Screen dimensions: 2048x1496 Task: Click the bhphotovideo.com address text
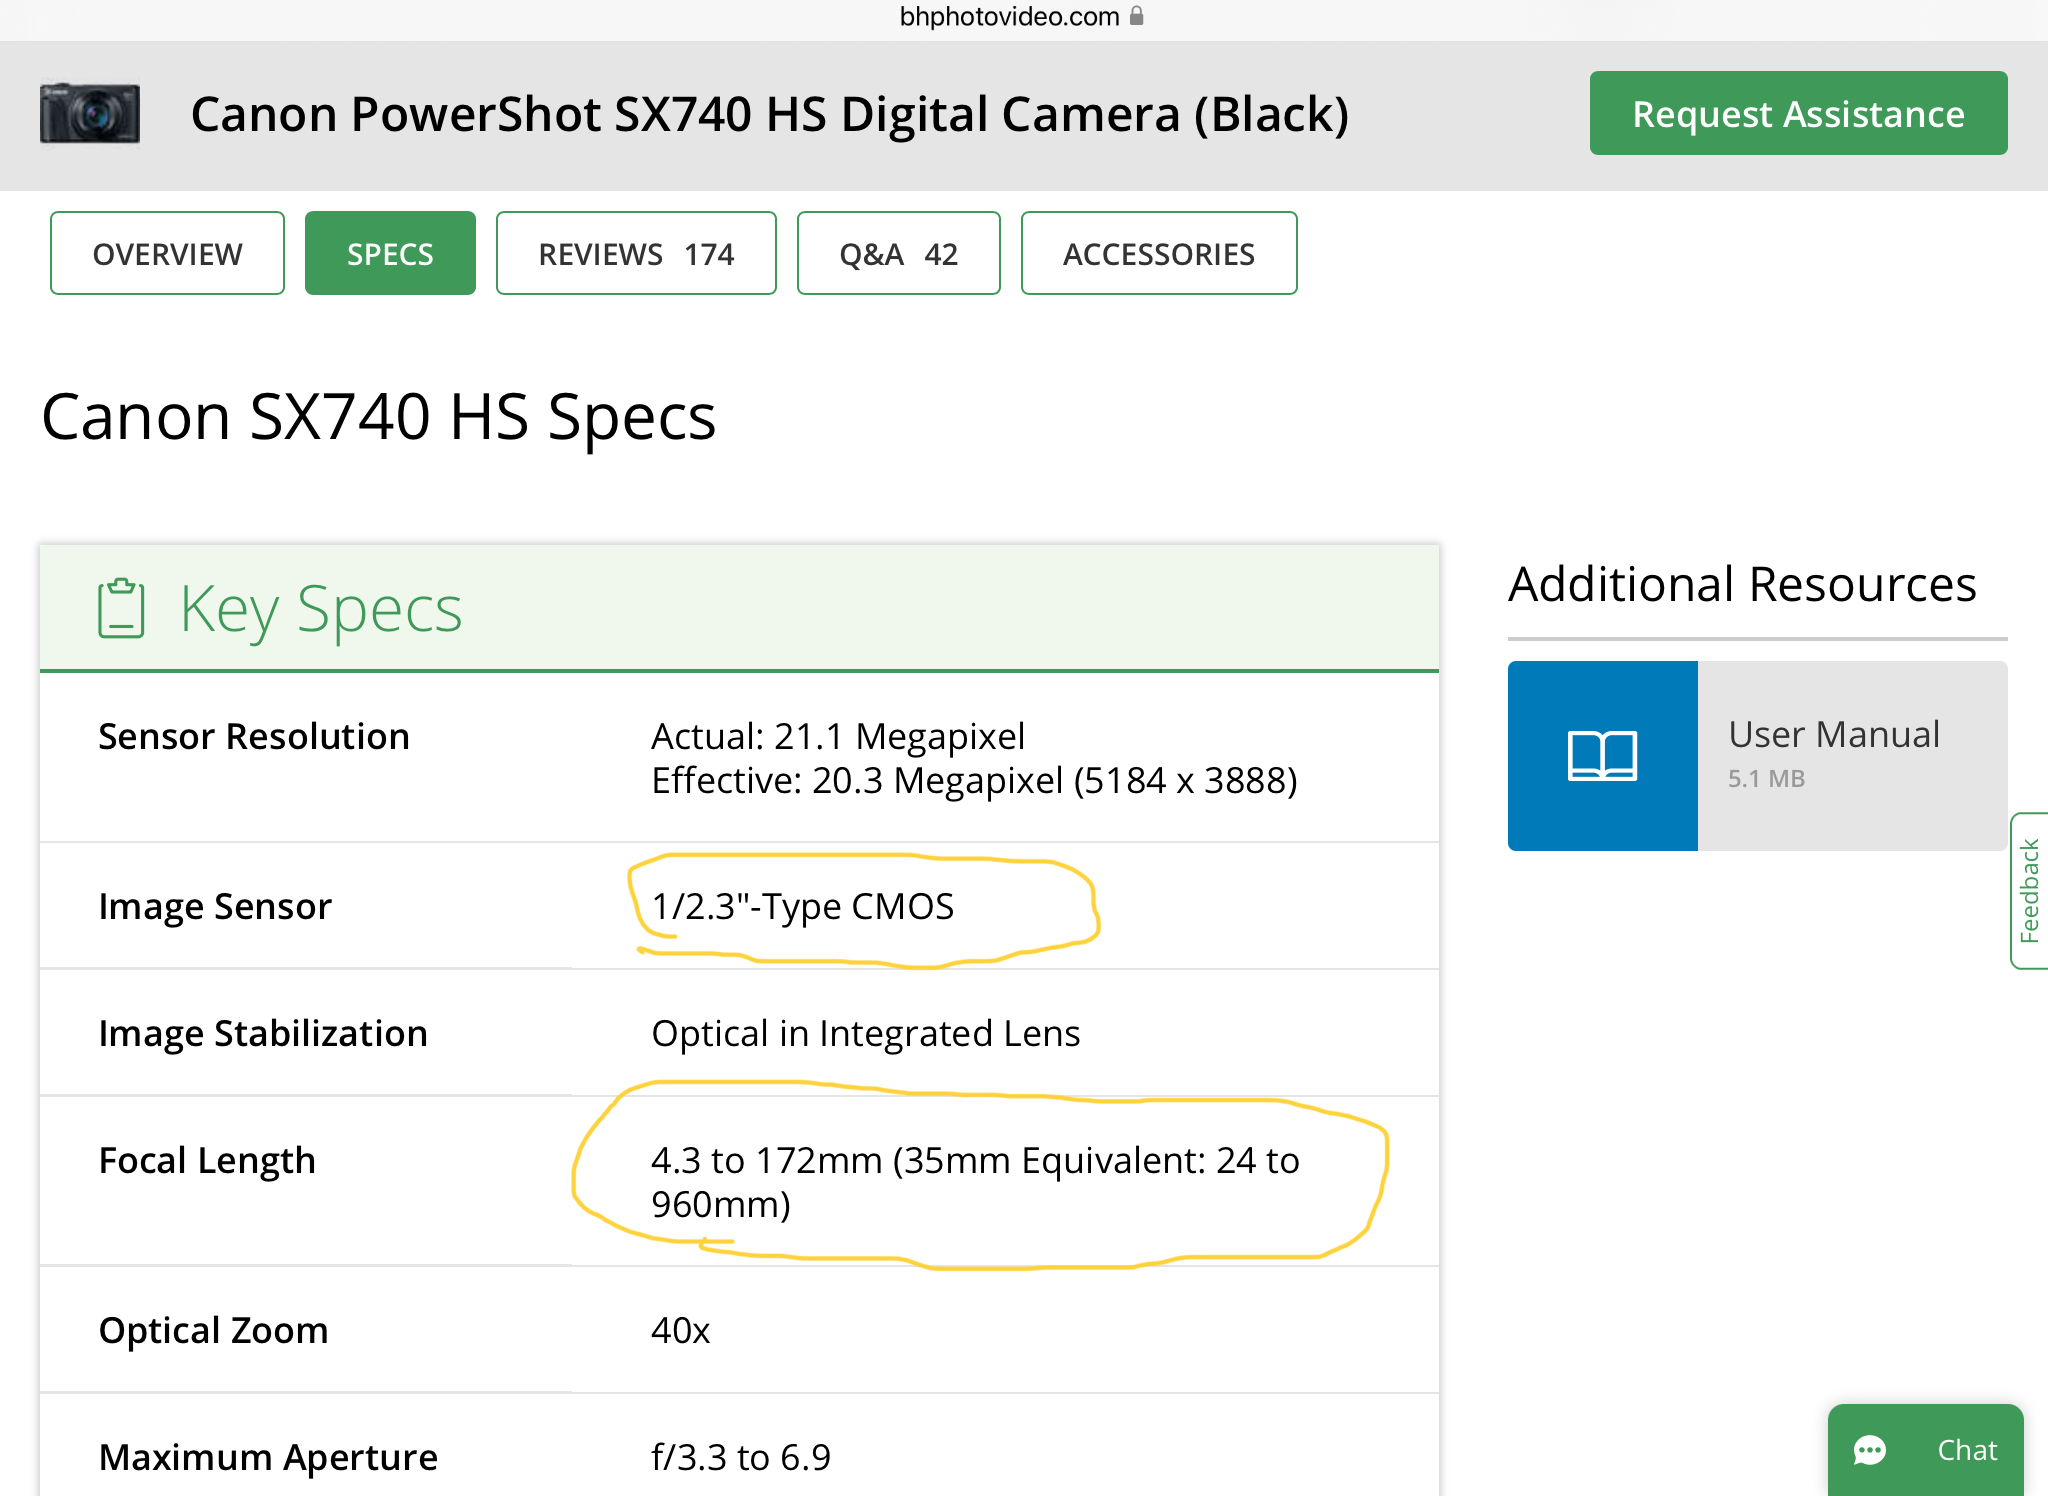click(x=1008, y=16)
